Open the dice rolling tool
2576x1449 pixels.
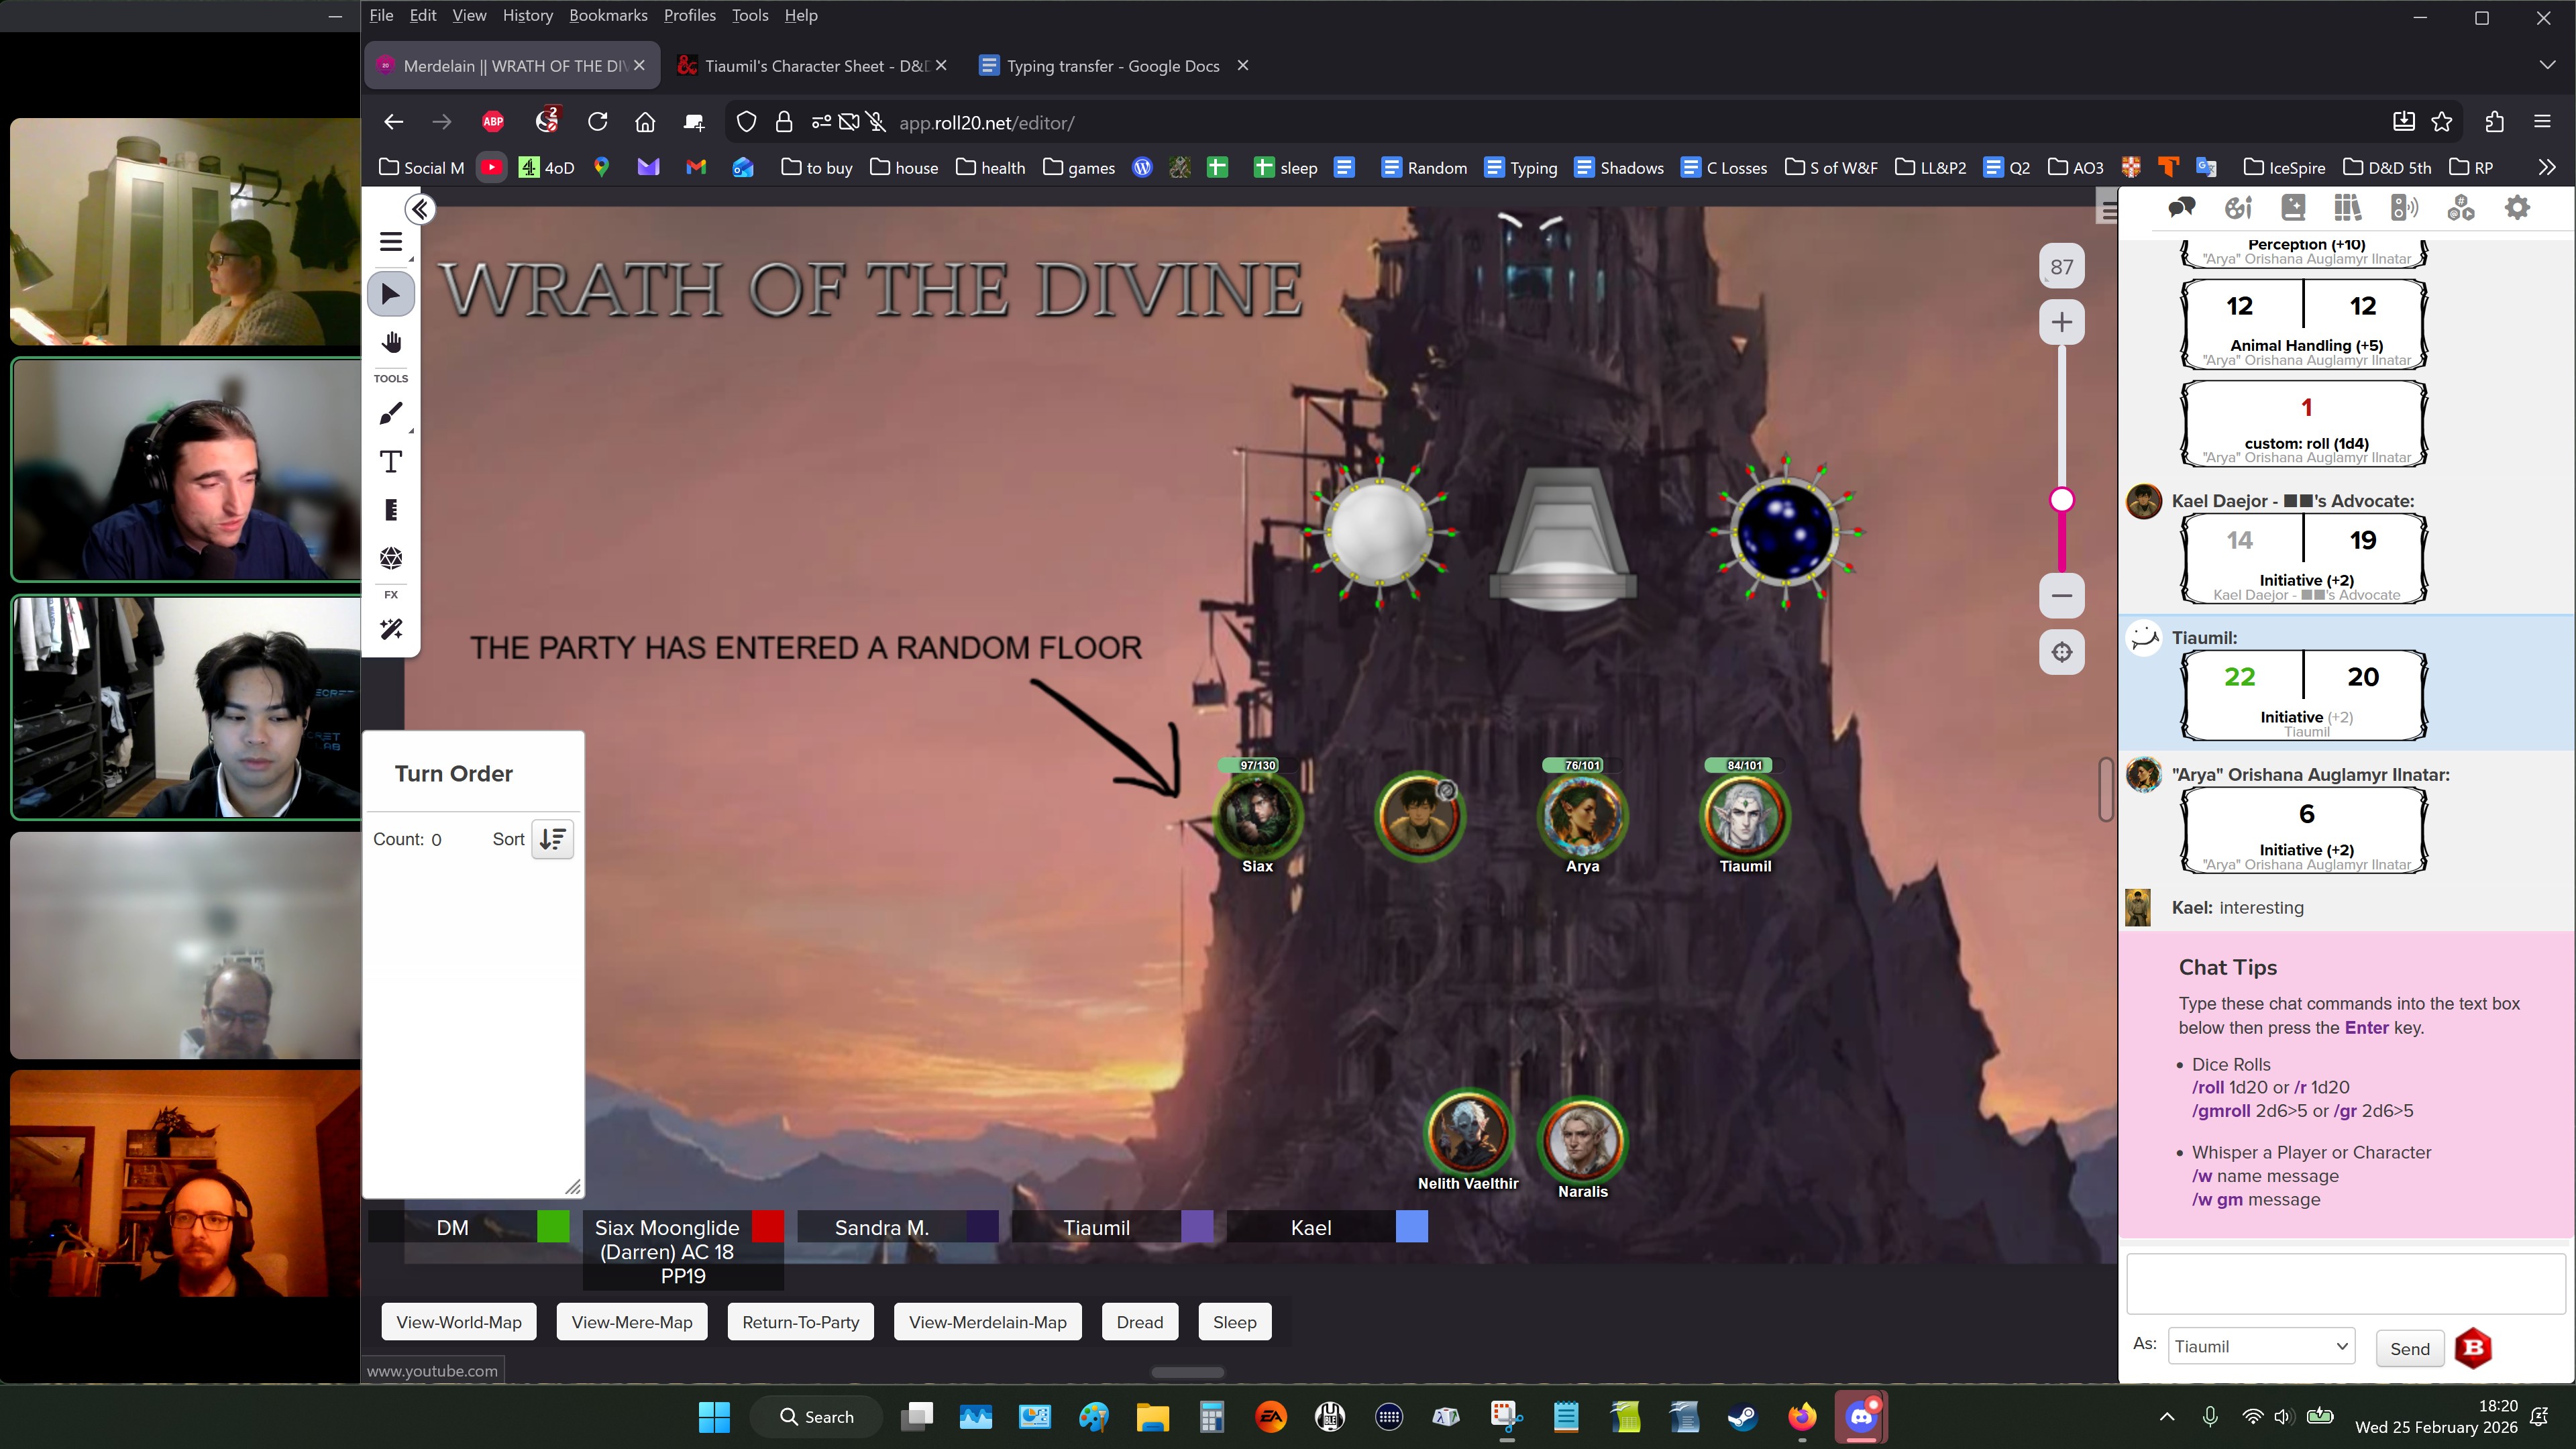tap(391, 558)
